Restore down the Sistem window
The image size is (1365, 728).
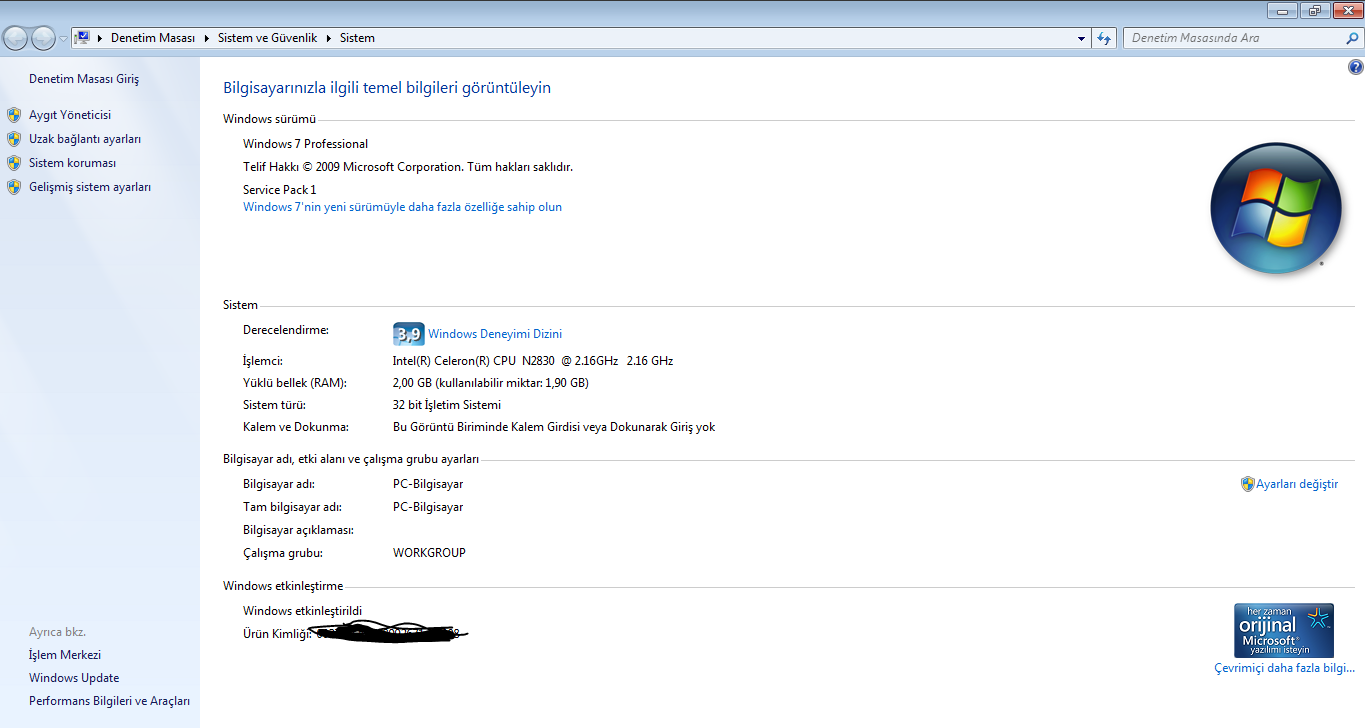pos(1313,10)
